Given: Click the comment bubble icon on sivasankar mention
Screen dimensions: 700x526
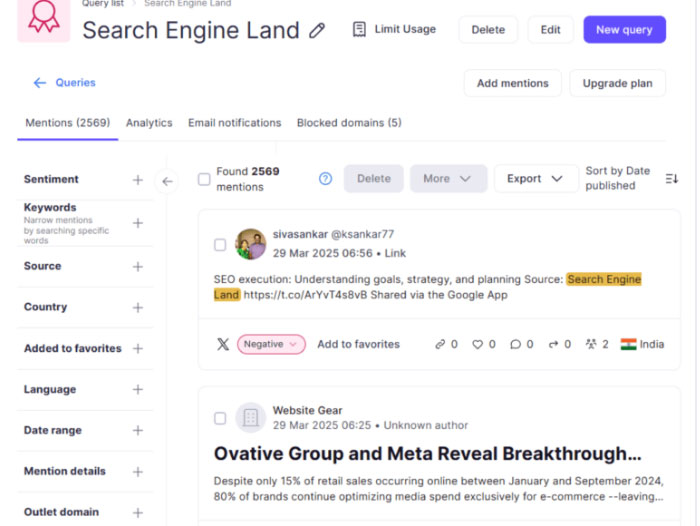Looking at the screenshot, I should point(515,344).
